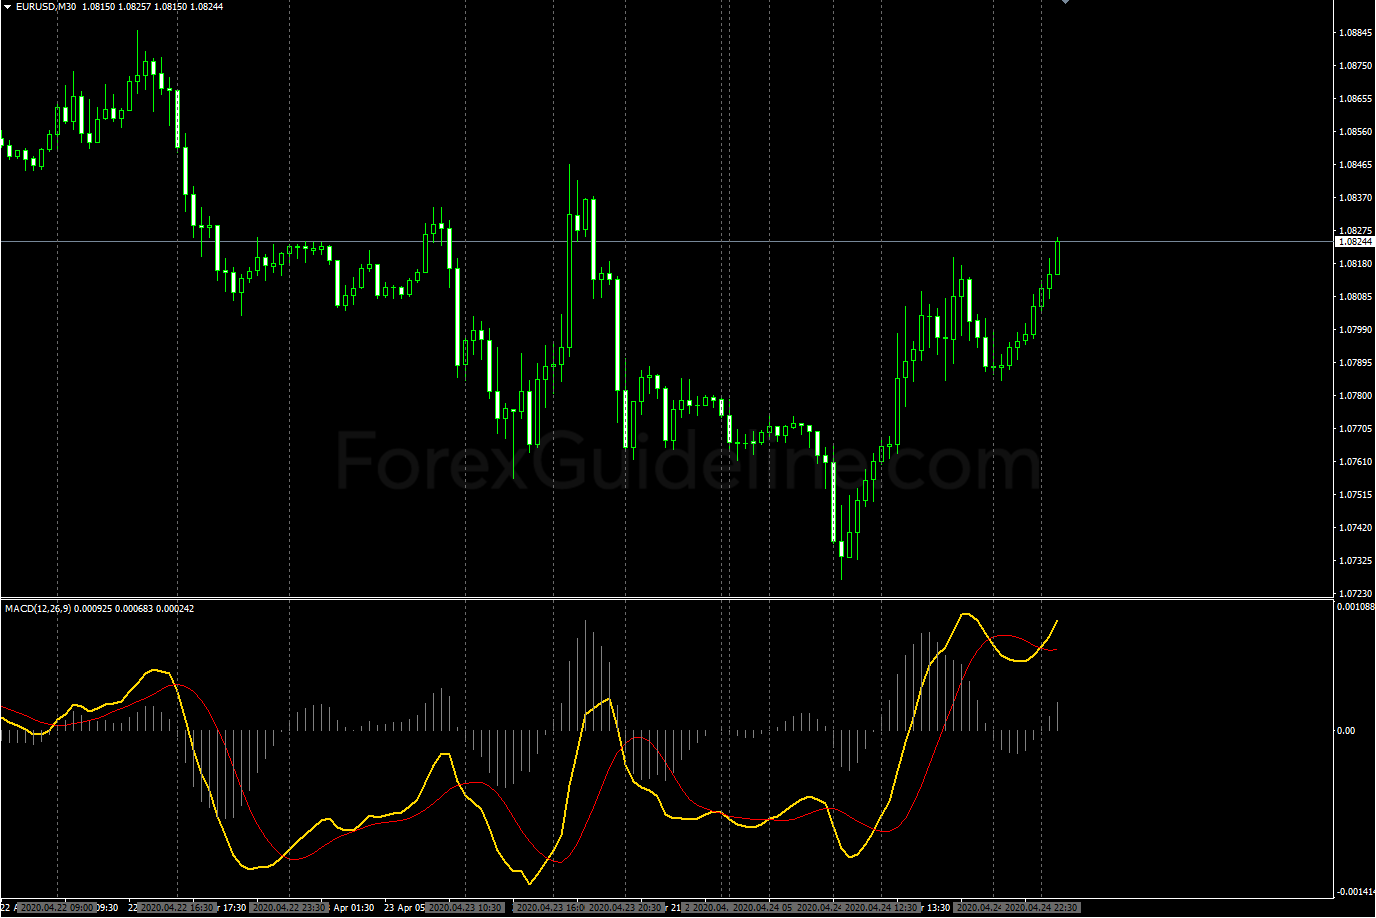
Task: Click the 2020.04.23 10:30 time marker
Action: point(465,908)
